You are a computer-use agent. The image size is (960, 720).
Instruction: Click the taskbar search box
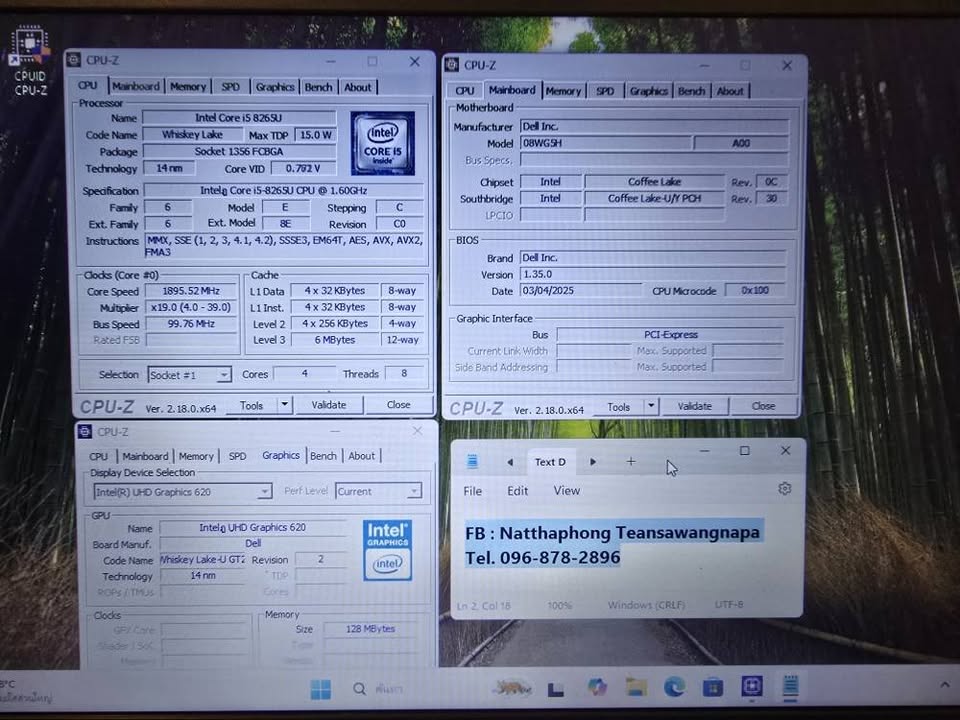(x=380, y=689)
